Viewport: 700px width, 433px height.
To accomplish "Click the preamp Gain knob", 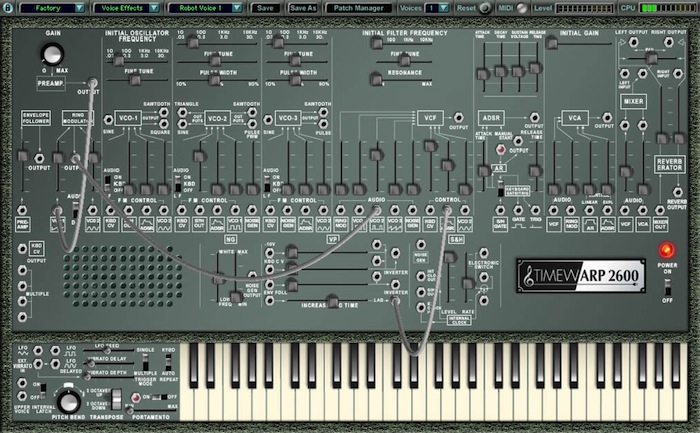I will coord(52,54).
